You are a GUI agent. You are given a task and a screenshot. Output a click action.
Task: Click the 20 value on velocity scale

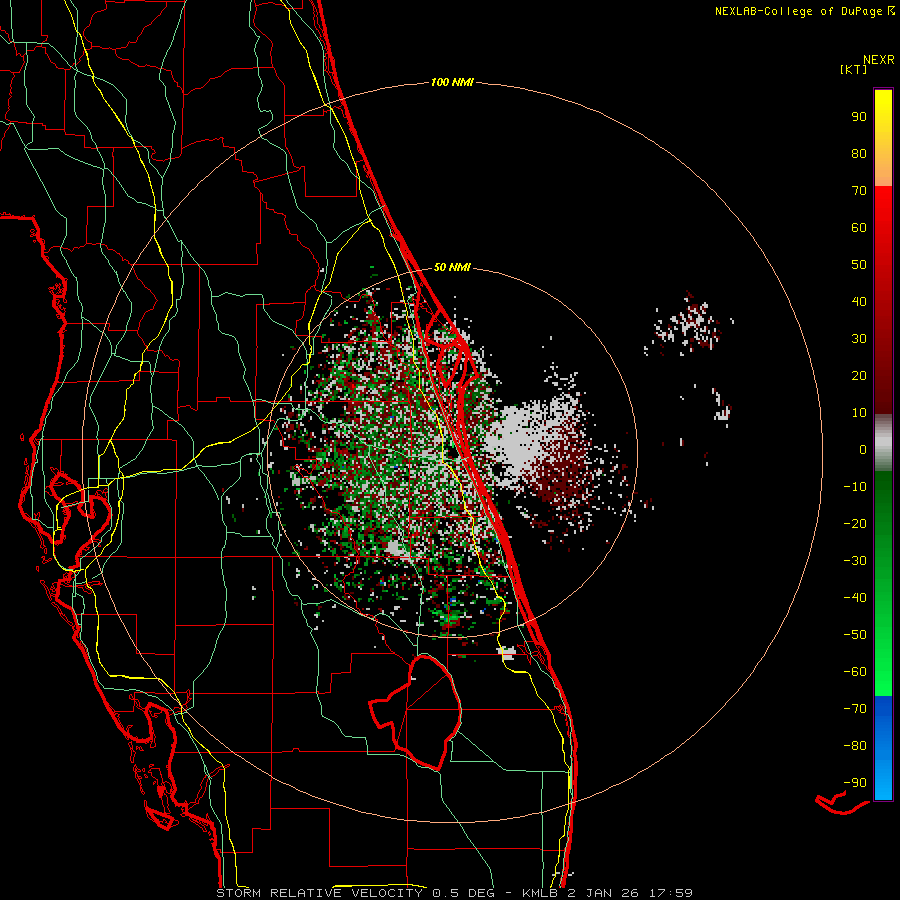tap(859, 375)
